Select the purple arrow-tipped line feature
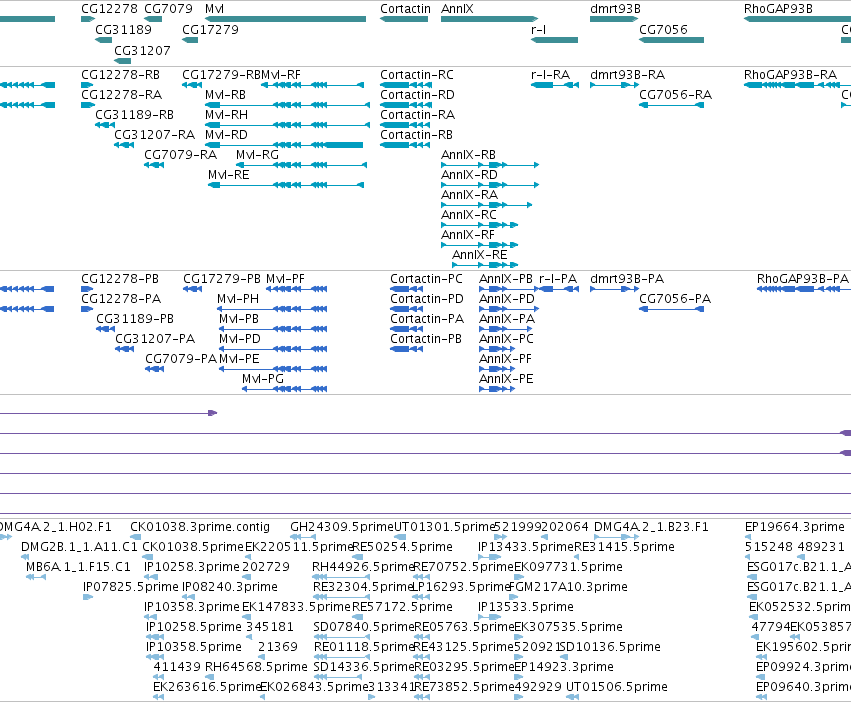851x702 pixels. 109,413
